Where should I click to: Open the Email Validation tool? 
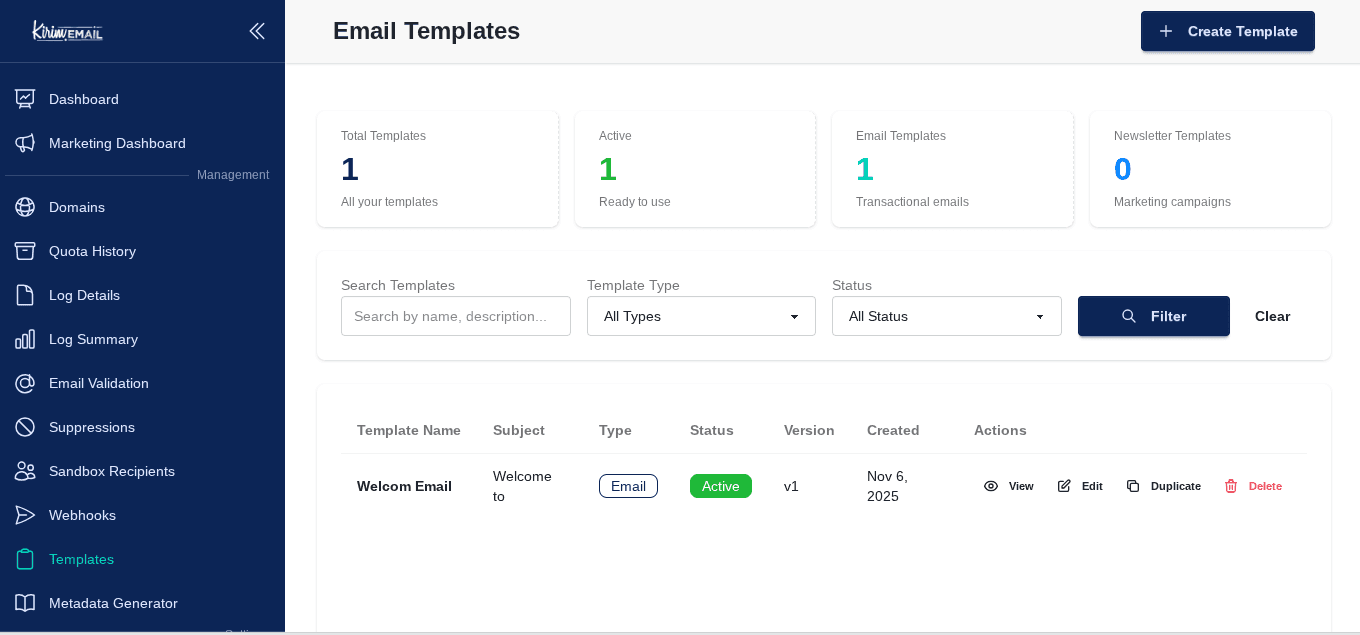point(98,383)
